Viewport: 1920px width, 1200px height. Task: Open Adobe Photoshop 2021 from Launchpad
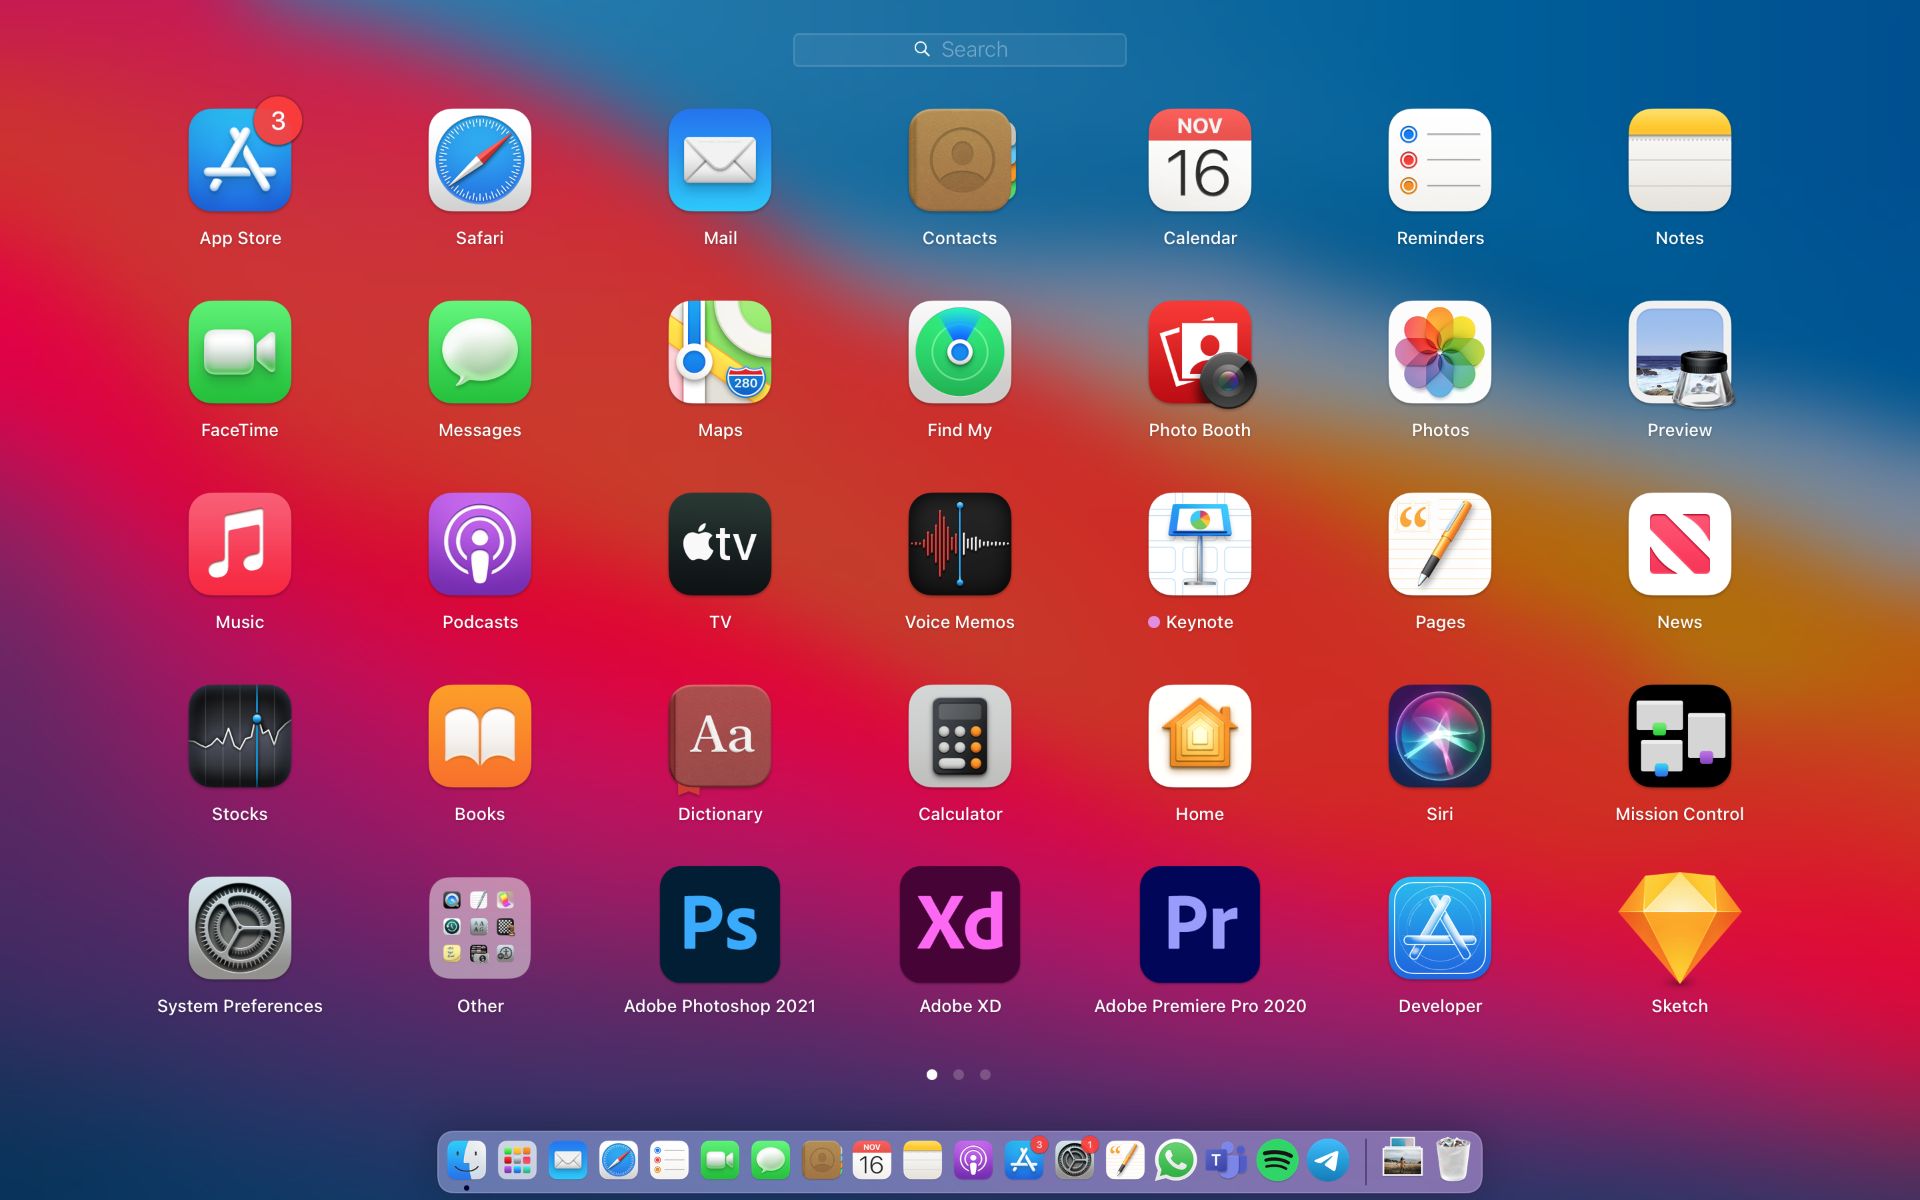[720, 925]
